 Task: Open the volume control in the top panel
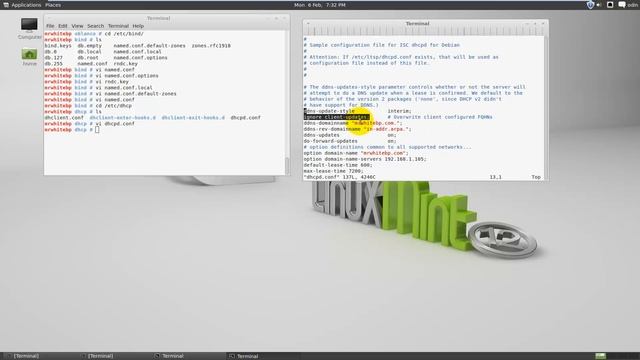pyautogui.click(x=599, y=5)
